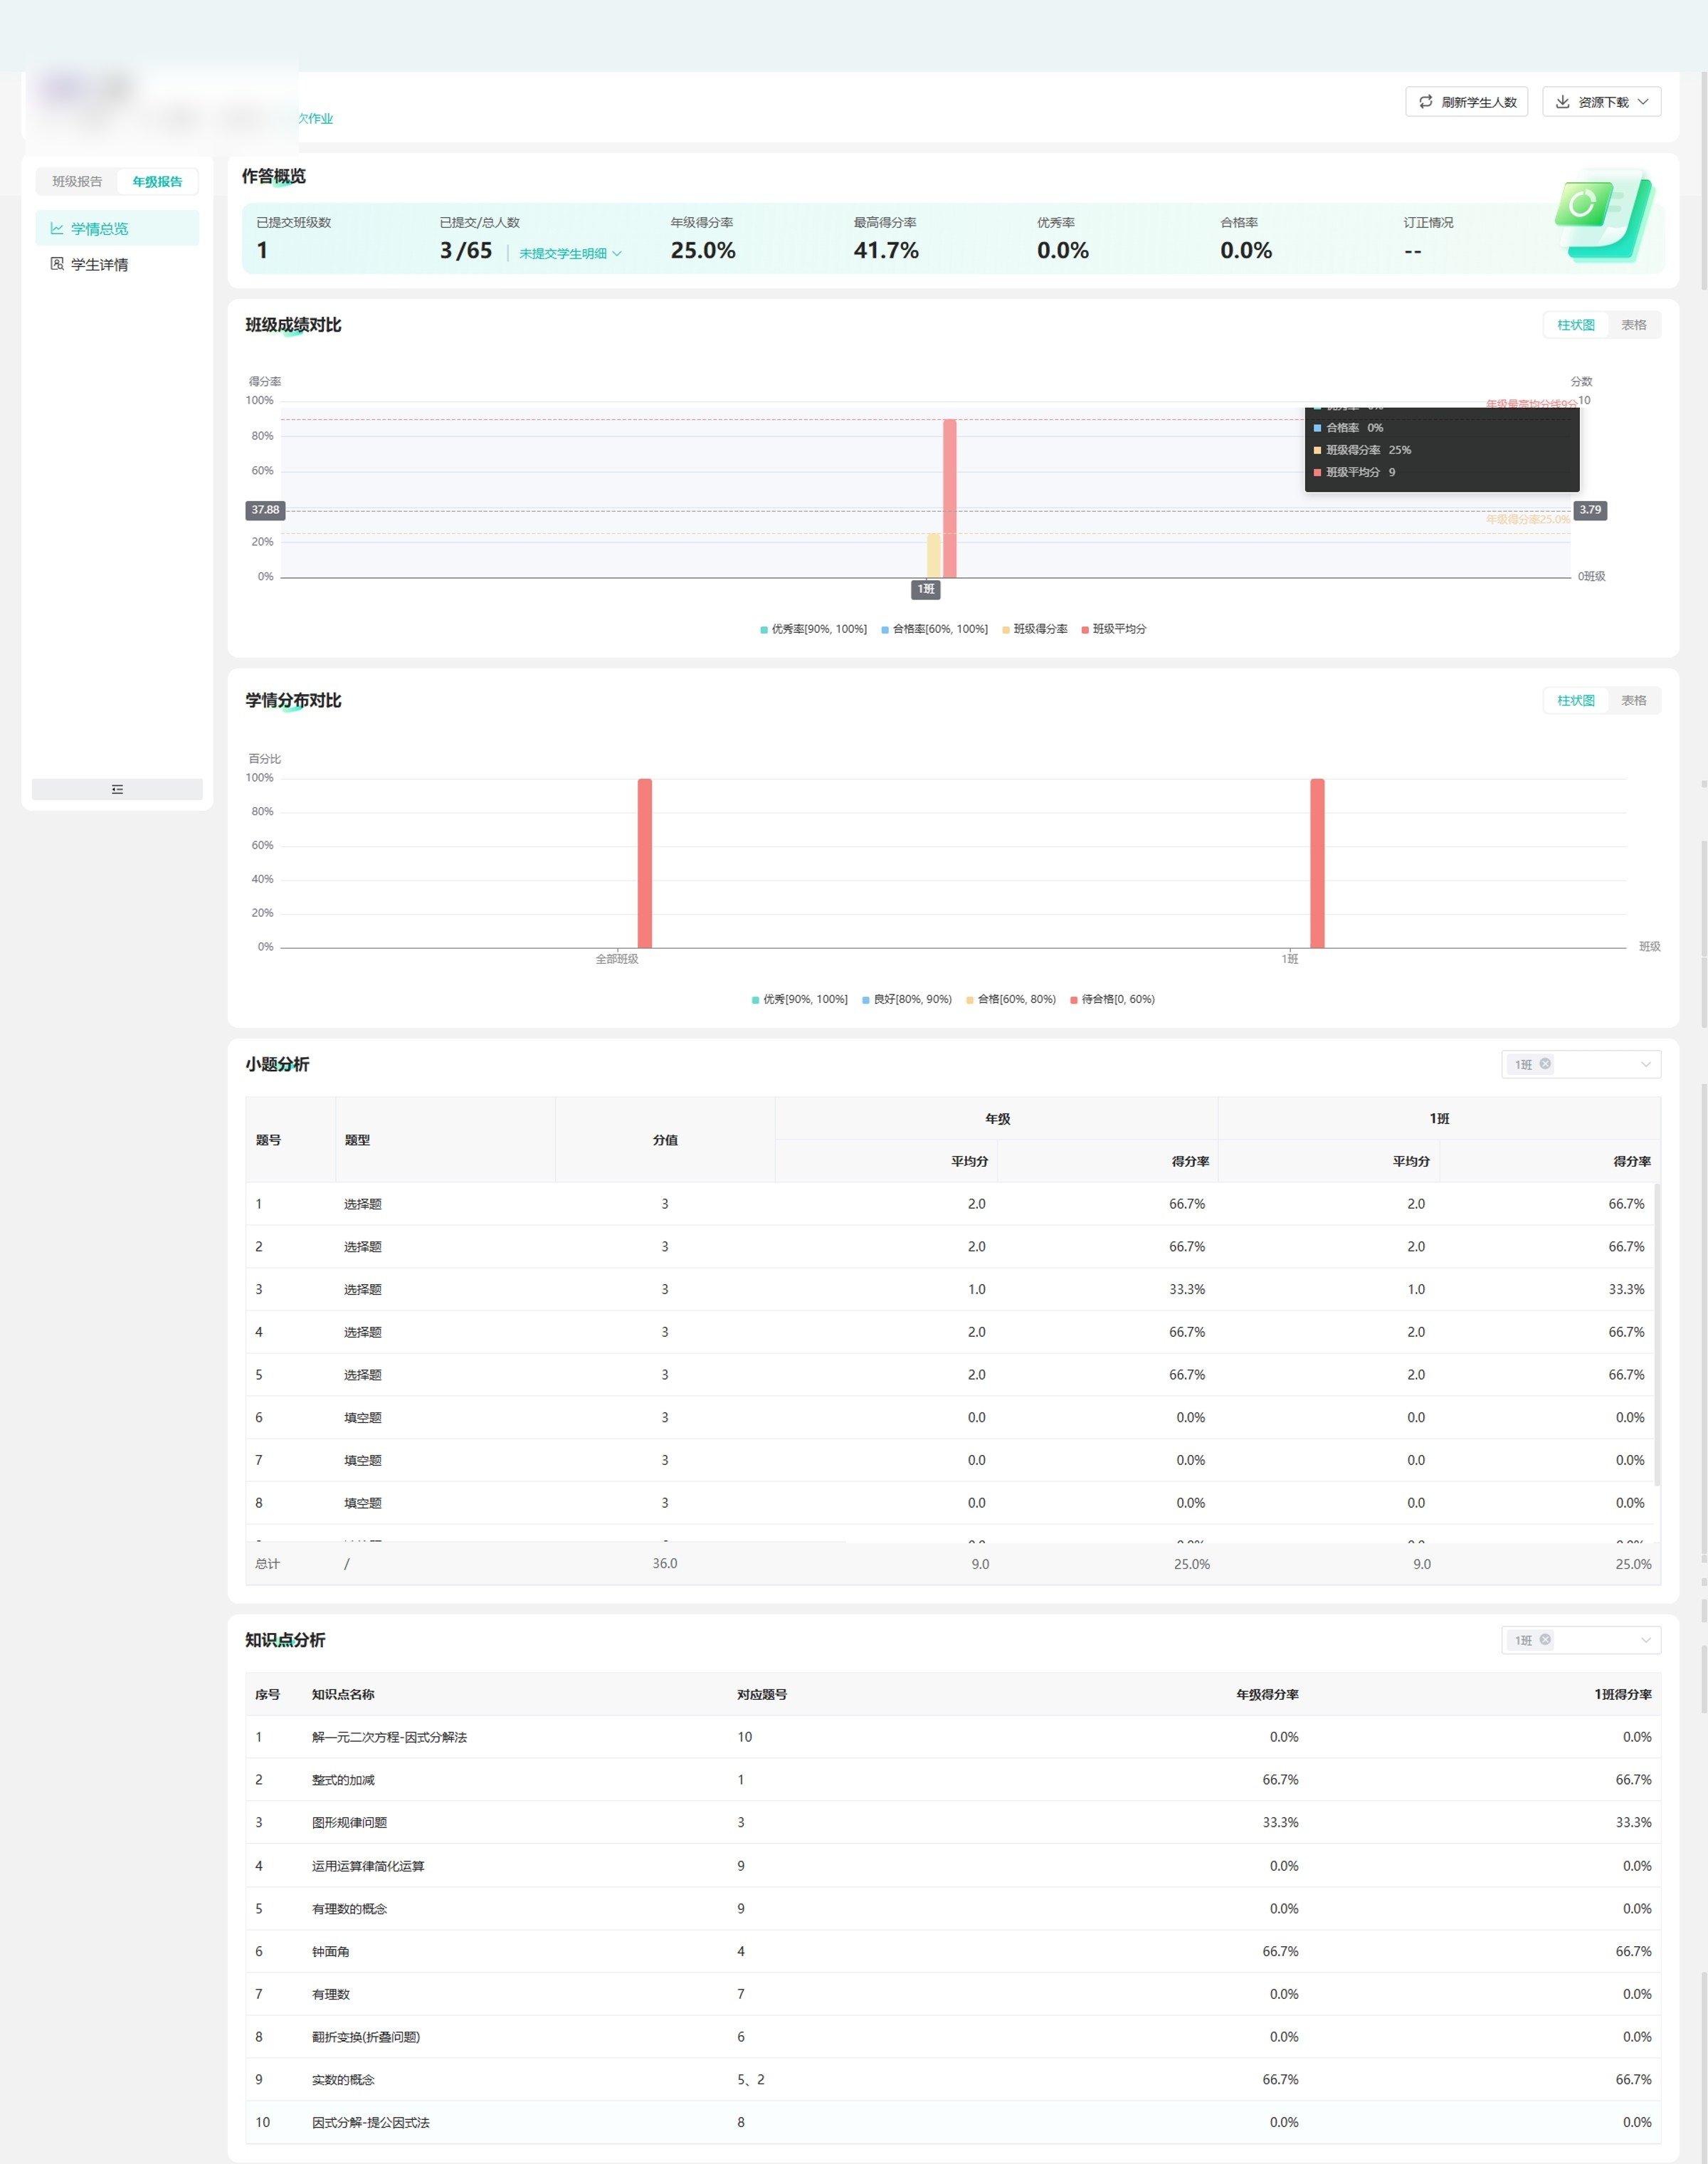Click the page vertical scrollbar
Screen dimensions: 1708x2164
[1703, 180]
